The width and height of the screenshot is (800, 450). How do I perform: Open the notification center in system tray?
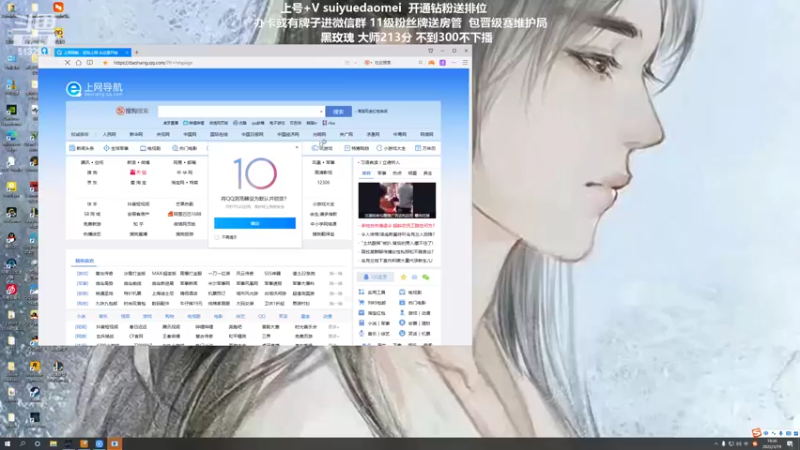pos(790,444)
